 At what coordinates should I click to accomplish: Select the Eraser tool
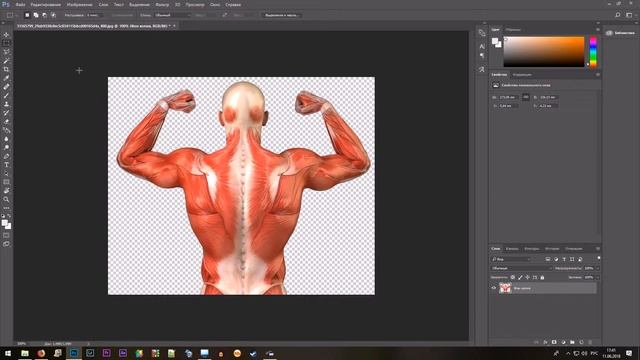6,122
